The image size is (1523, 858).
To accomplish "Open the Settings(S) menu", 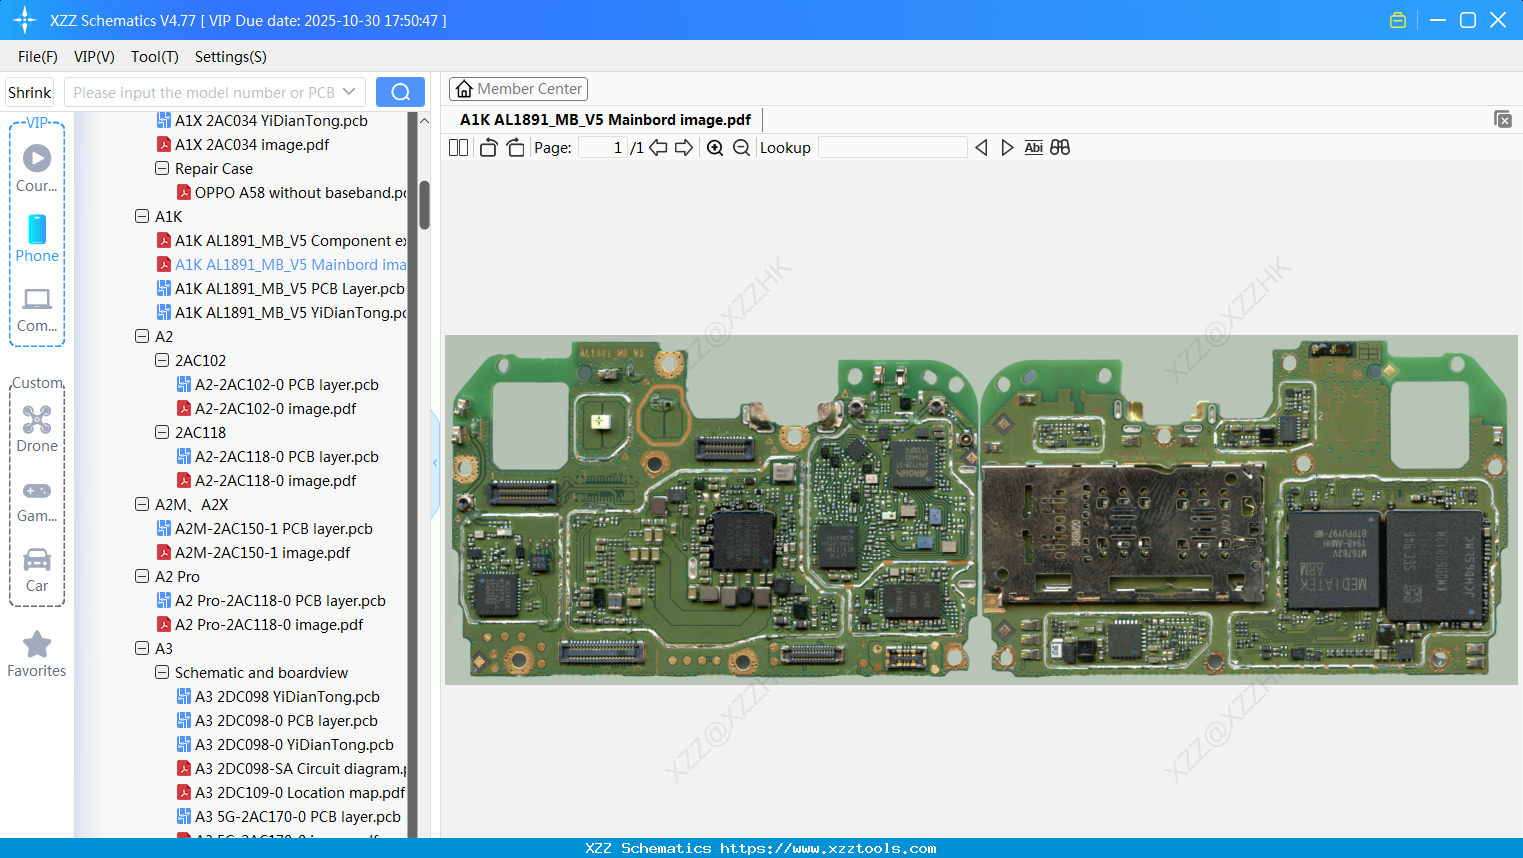I will coord(230,57).
